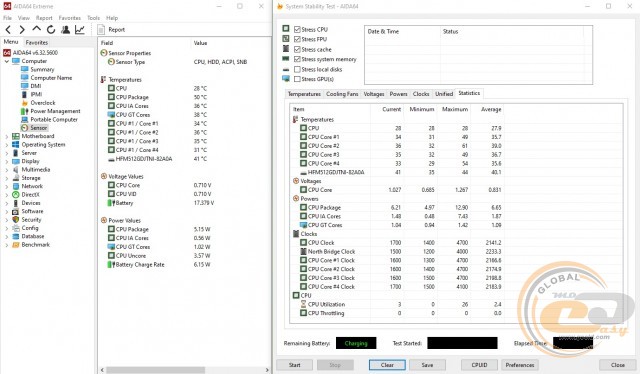Open the File menu
640x374 pixels.
pos(7,18)
